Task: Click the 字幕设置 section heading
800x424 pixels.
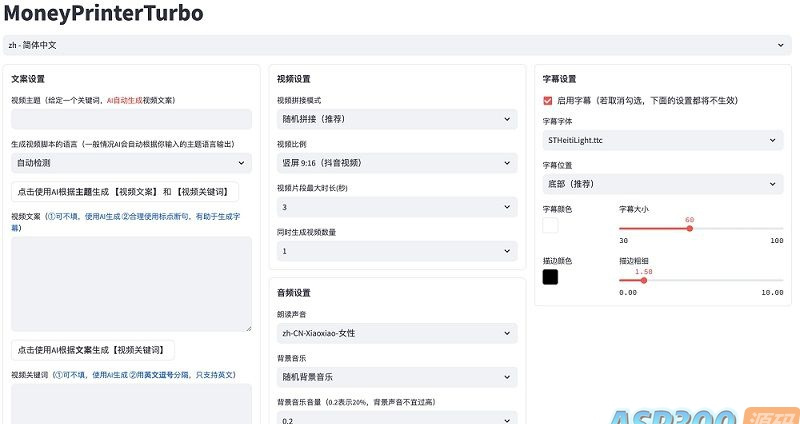Action: point(560,79)
